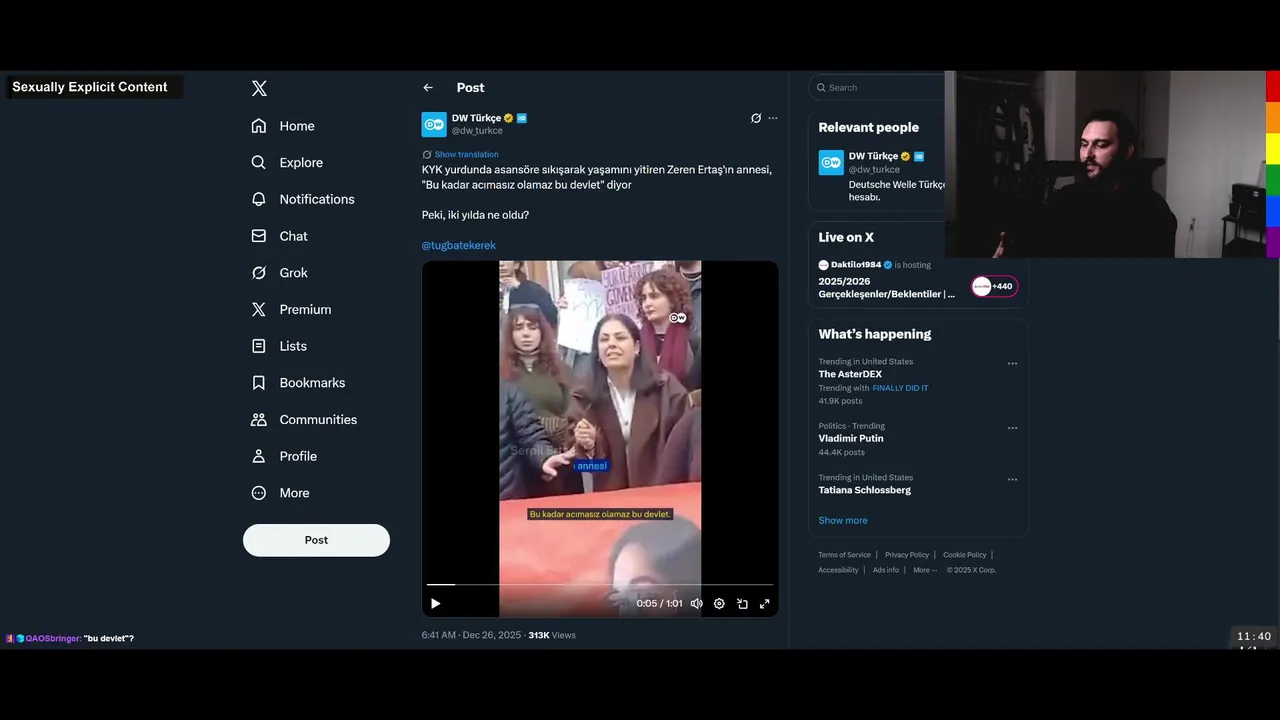Open the video settings gear

(719, 603)
